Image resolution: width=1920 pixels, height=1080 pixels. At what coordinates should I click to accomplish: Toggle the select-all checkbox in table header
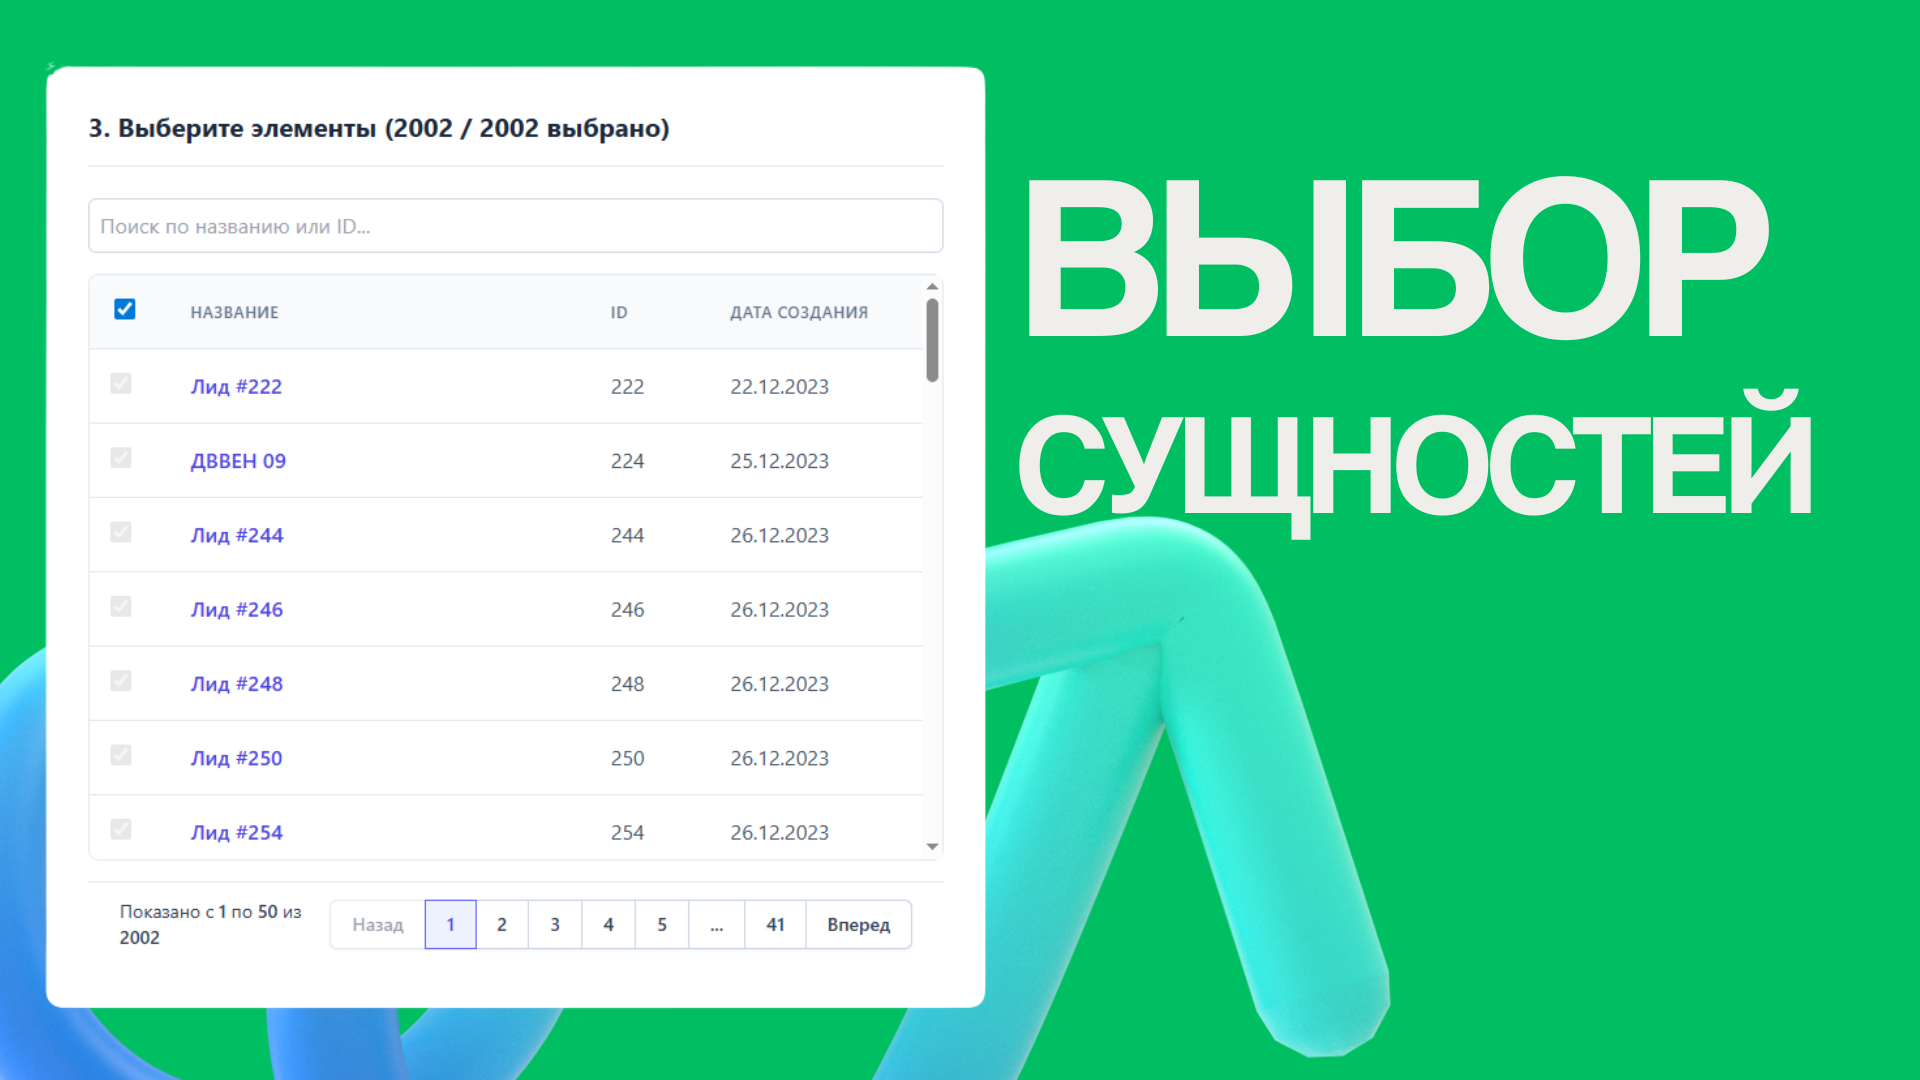[x=125, y=309]
